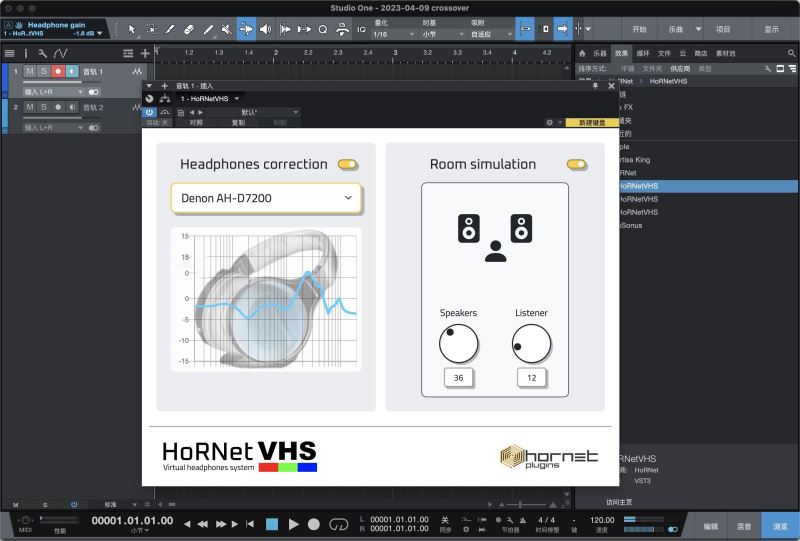This screenshot has height=541, width=800.
Task: Pin the plugin window
Action: click(x=595, y=86)
